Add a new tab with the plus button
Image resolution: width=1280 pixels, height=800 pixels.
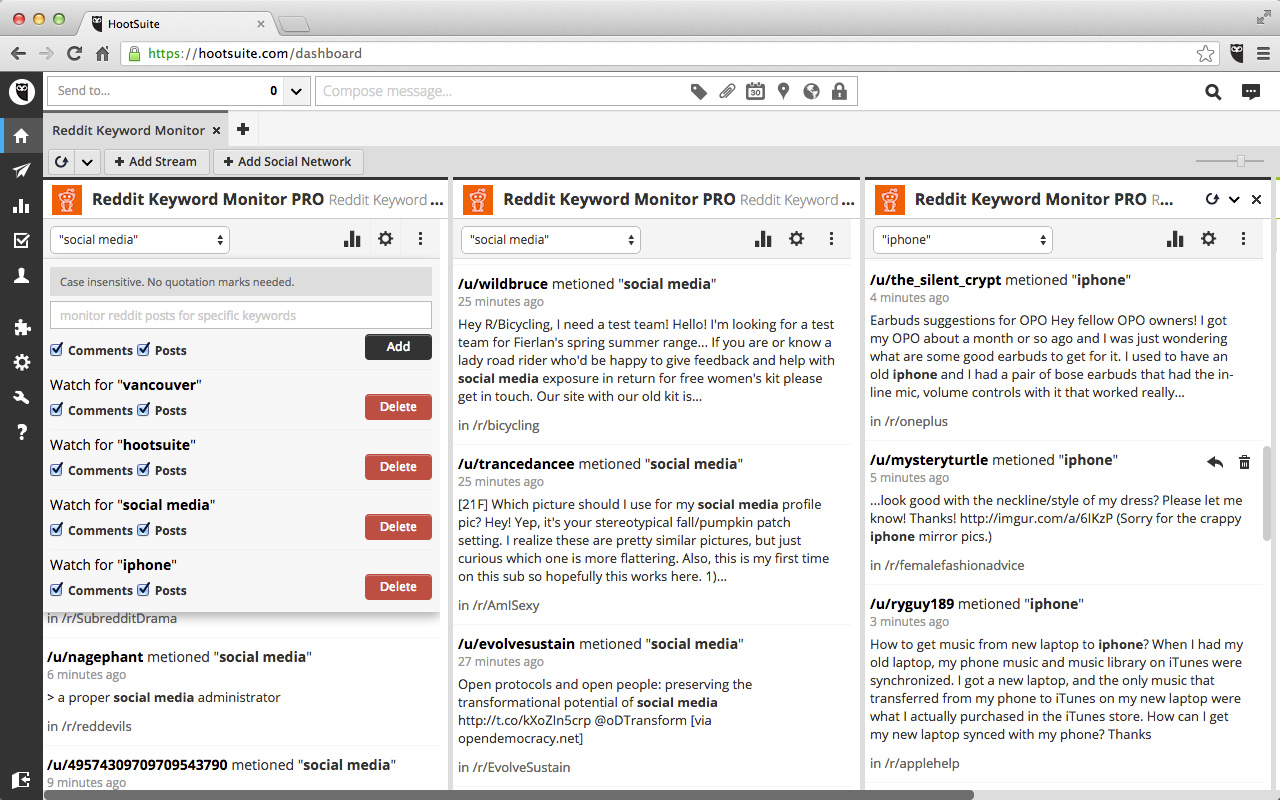242,130
